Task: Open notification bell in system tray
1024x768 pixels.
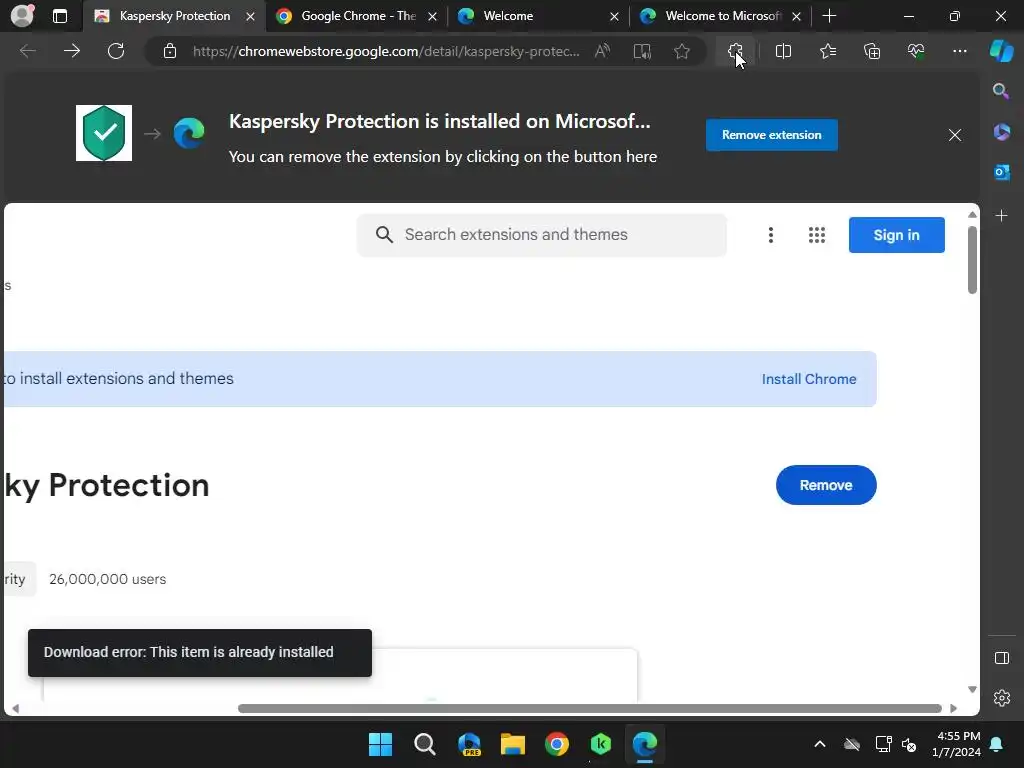Action: (997, 744)
